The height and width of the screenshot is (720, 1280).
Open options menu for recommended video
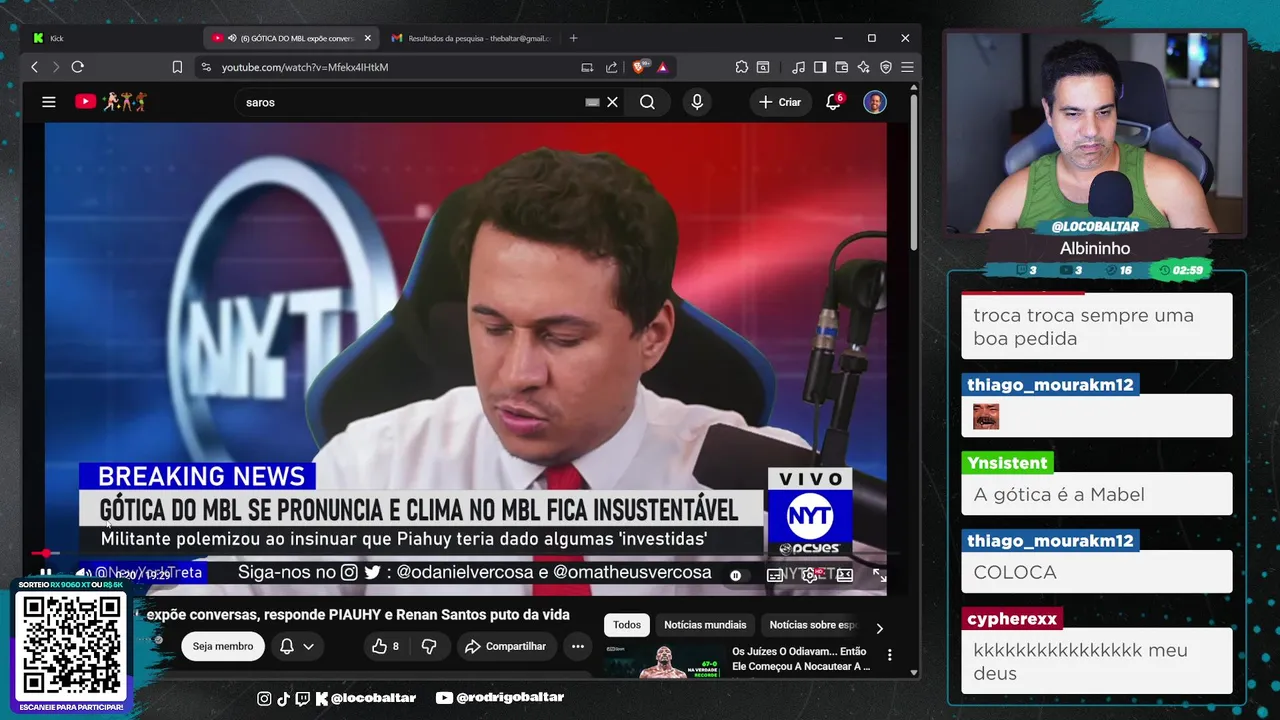(889, 655)
